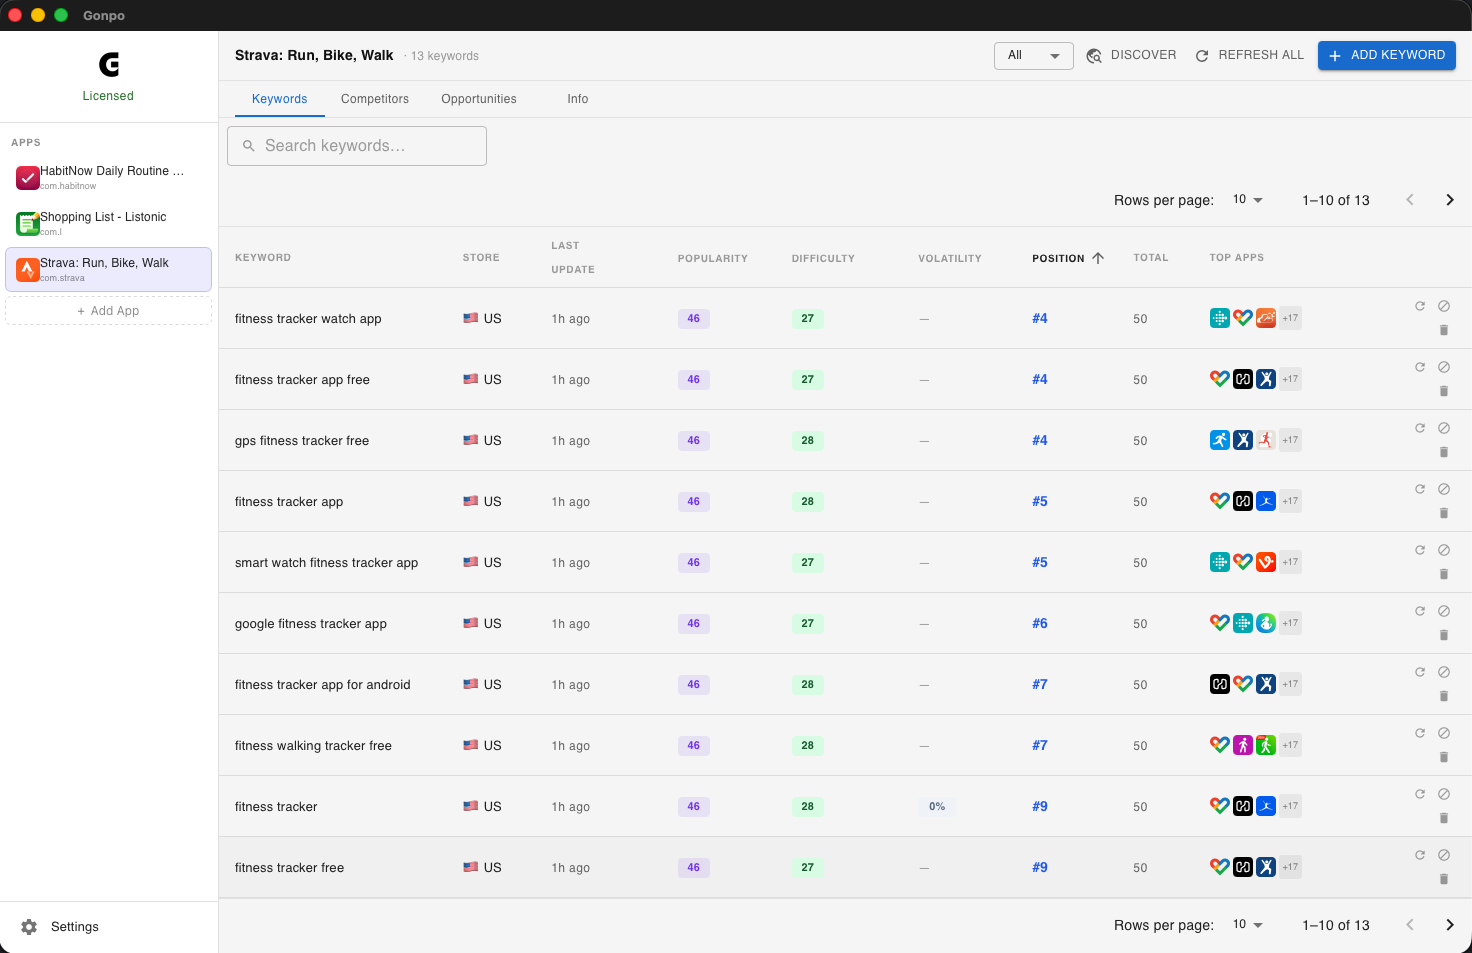Click the block icon for "gps fitness tracker free"

[x=1443, y=428]
